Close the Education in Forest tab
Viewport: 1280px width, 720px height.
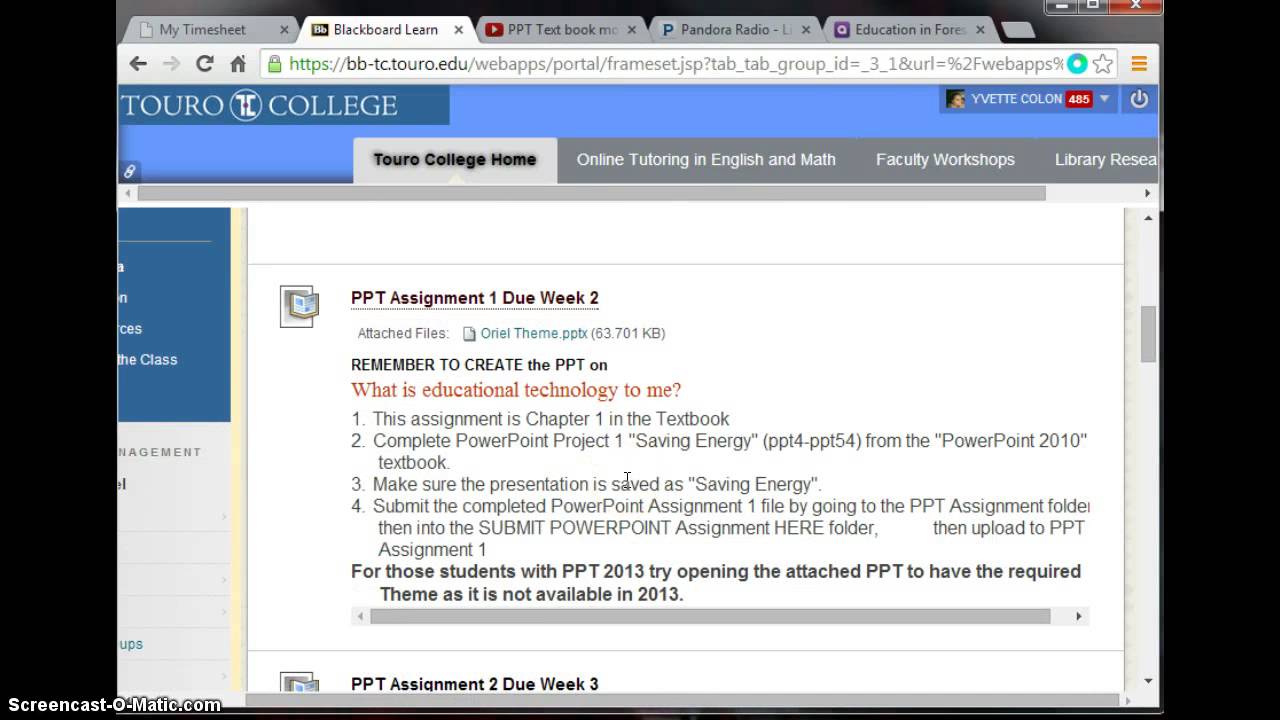pyautogui.click(x=980, y=30)
